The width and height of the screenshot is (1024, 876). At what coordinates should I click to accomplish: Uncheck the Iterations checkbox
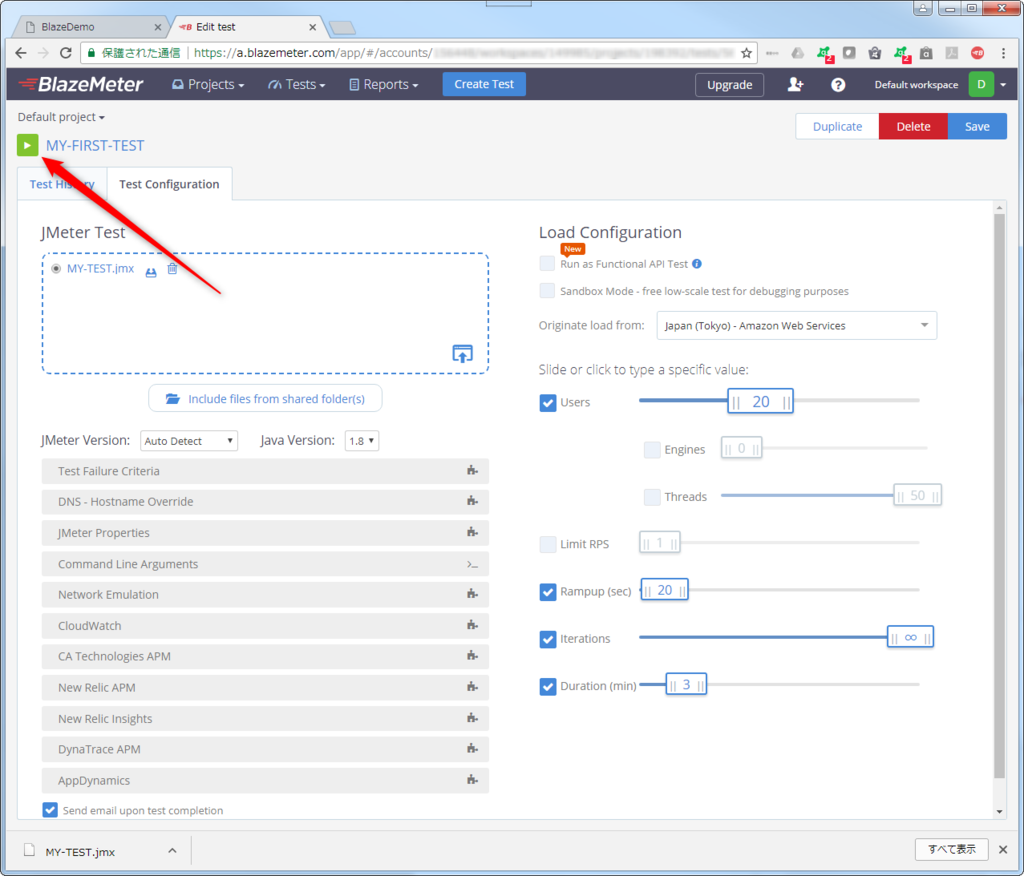[548, 639]
